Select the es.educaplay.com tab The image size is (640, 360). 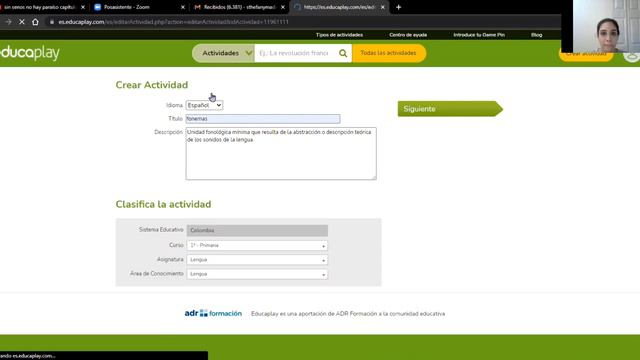[339, 7]
